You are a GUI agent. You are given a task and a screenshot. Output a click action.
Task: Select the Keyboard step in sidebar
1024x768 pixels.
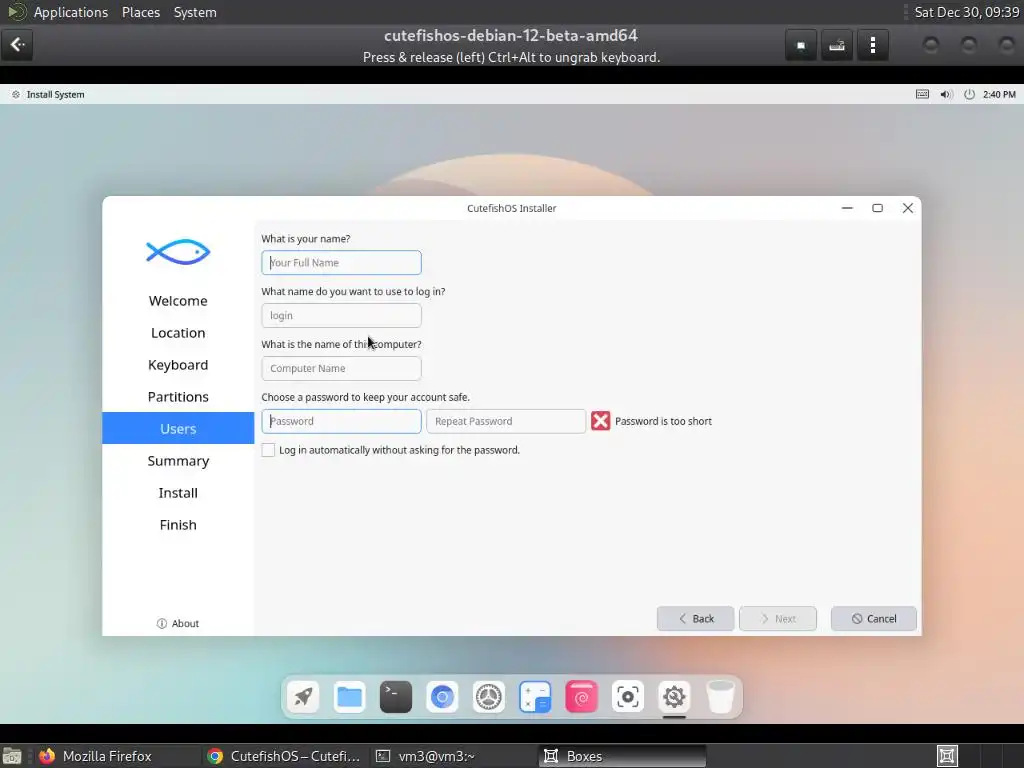pos(178,365)
